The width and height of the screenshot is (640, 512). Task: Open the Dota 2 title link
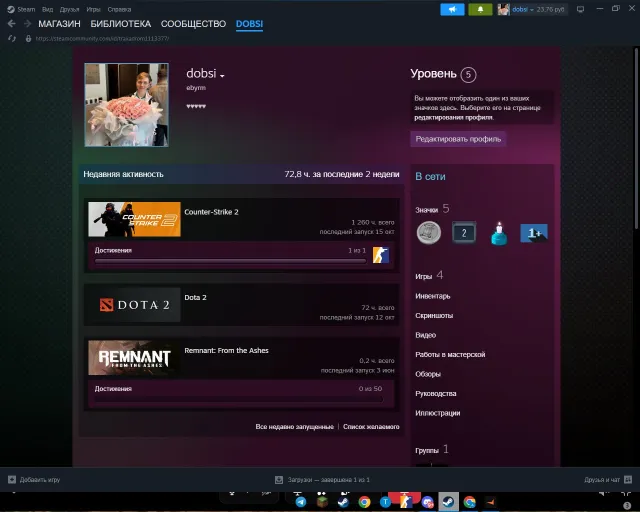tap(196, 298)
